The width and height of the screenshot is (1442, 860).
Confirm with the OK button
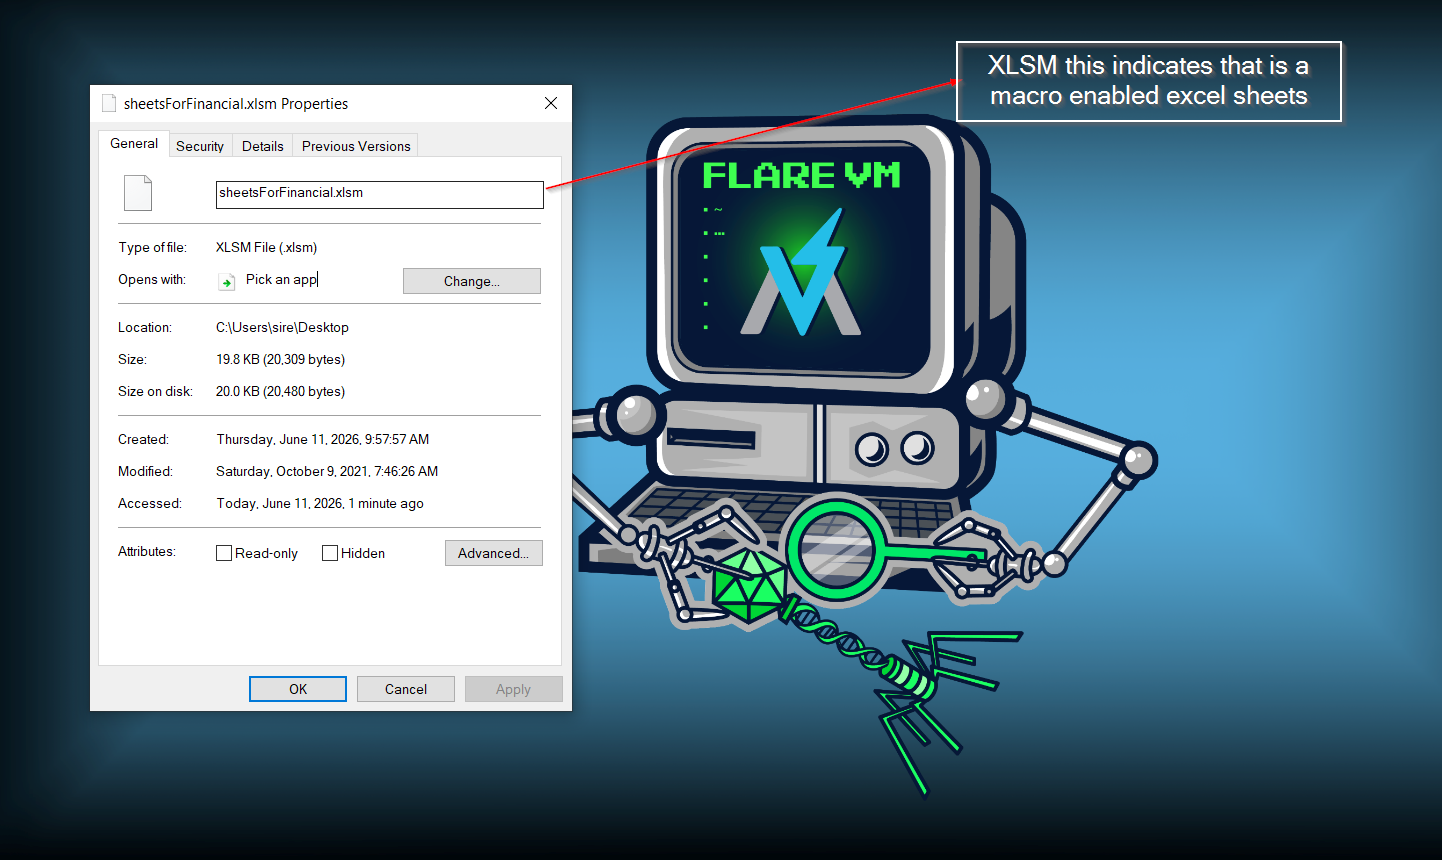point(298,689)
